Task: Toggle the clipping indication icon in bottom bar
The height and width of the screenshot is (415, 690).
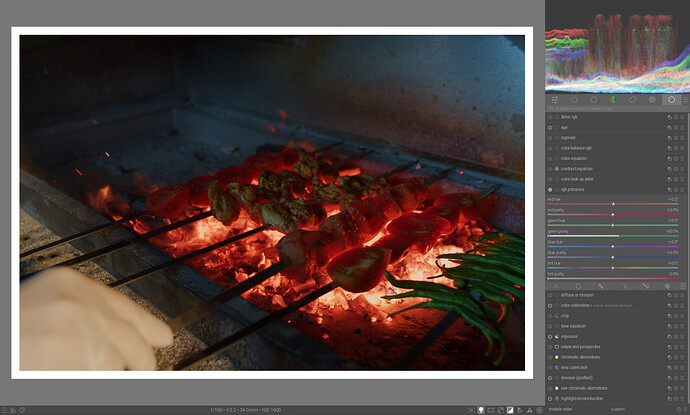Action: pos(510,410)
